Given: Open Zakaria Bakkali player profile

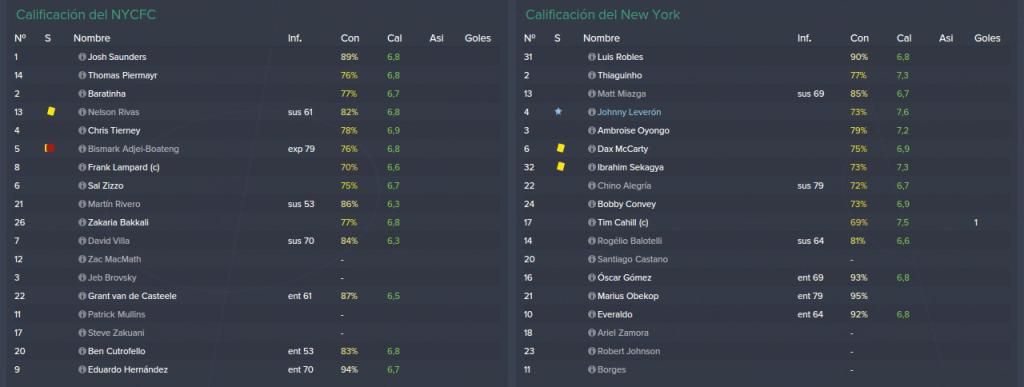Looking at the screenshot, I should click(x=118, y=223).
